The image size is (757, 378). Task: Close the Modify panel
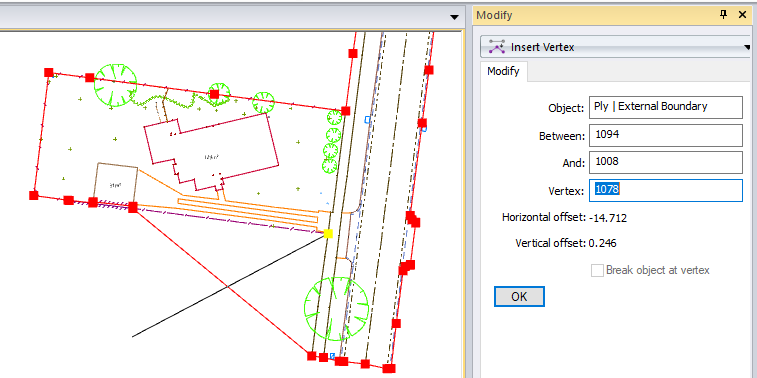click(743, 15)
